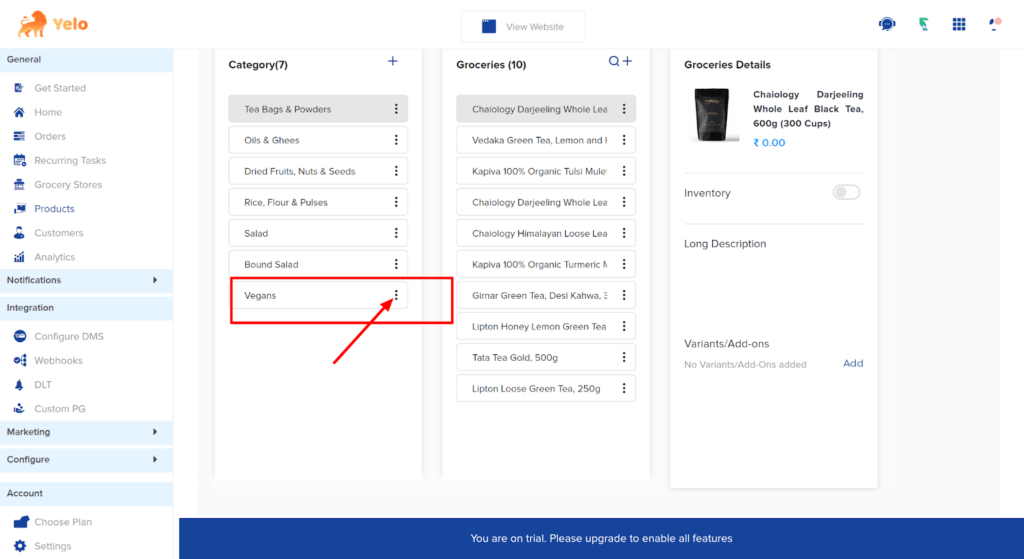Screen dimensions: 1024x559
Task: Open Orders in the sidebar
Action: pos(50,136)
